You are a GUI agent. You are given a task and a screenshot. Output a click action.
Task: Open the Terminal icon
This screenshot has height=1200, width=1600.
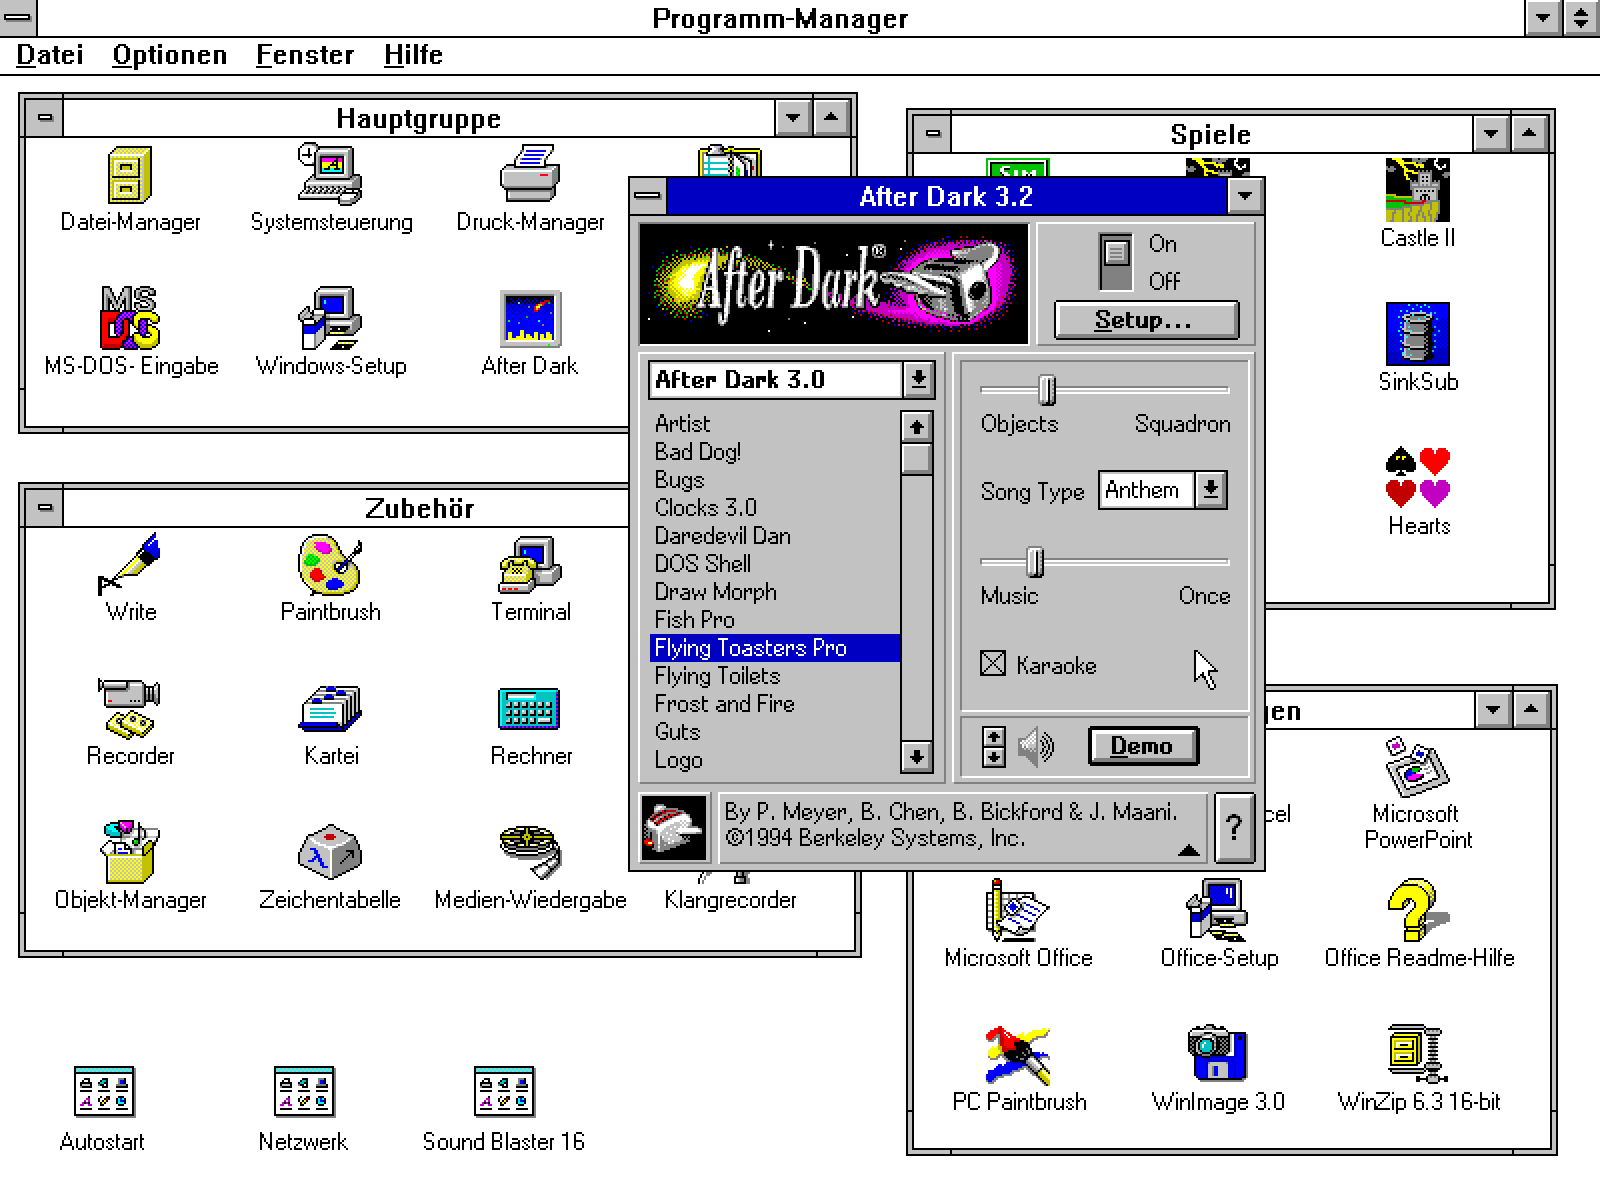coord(530,564)
